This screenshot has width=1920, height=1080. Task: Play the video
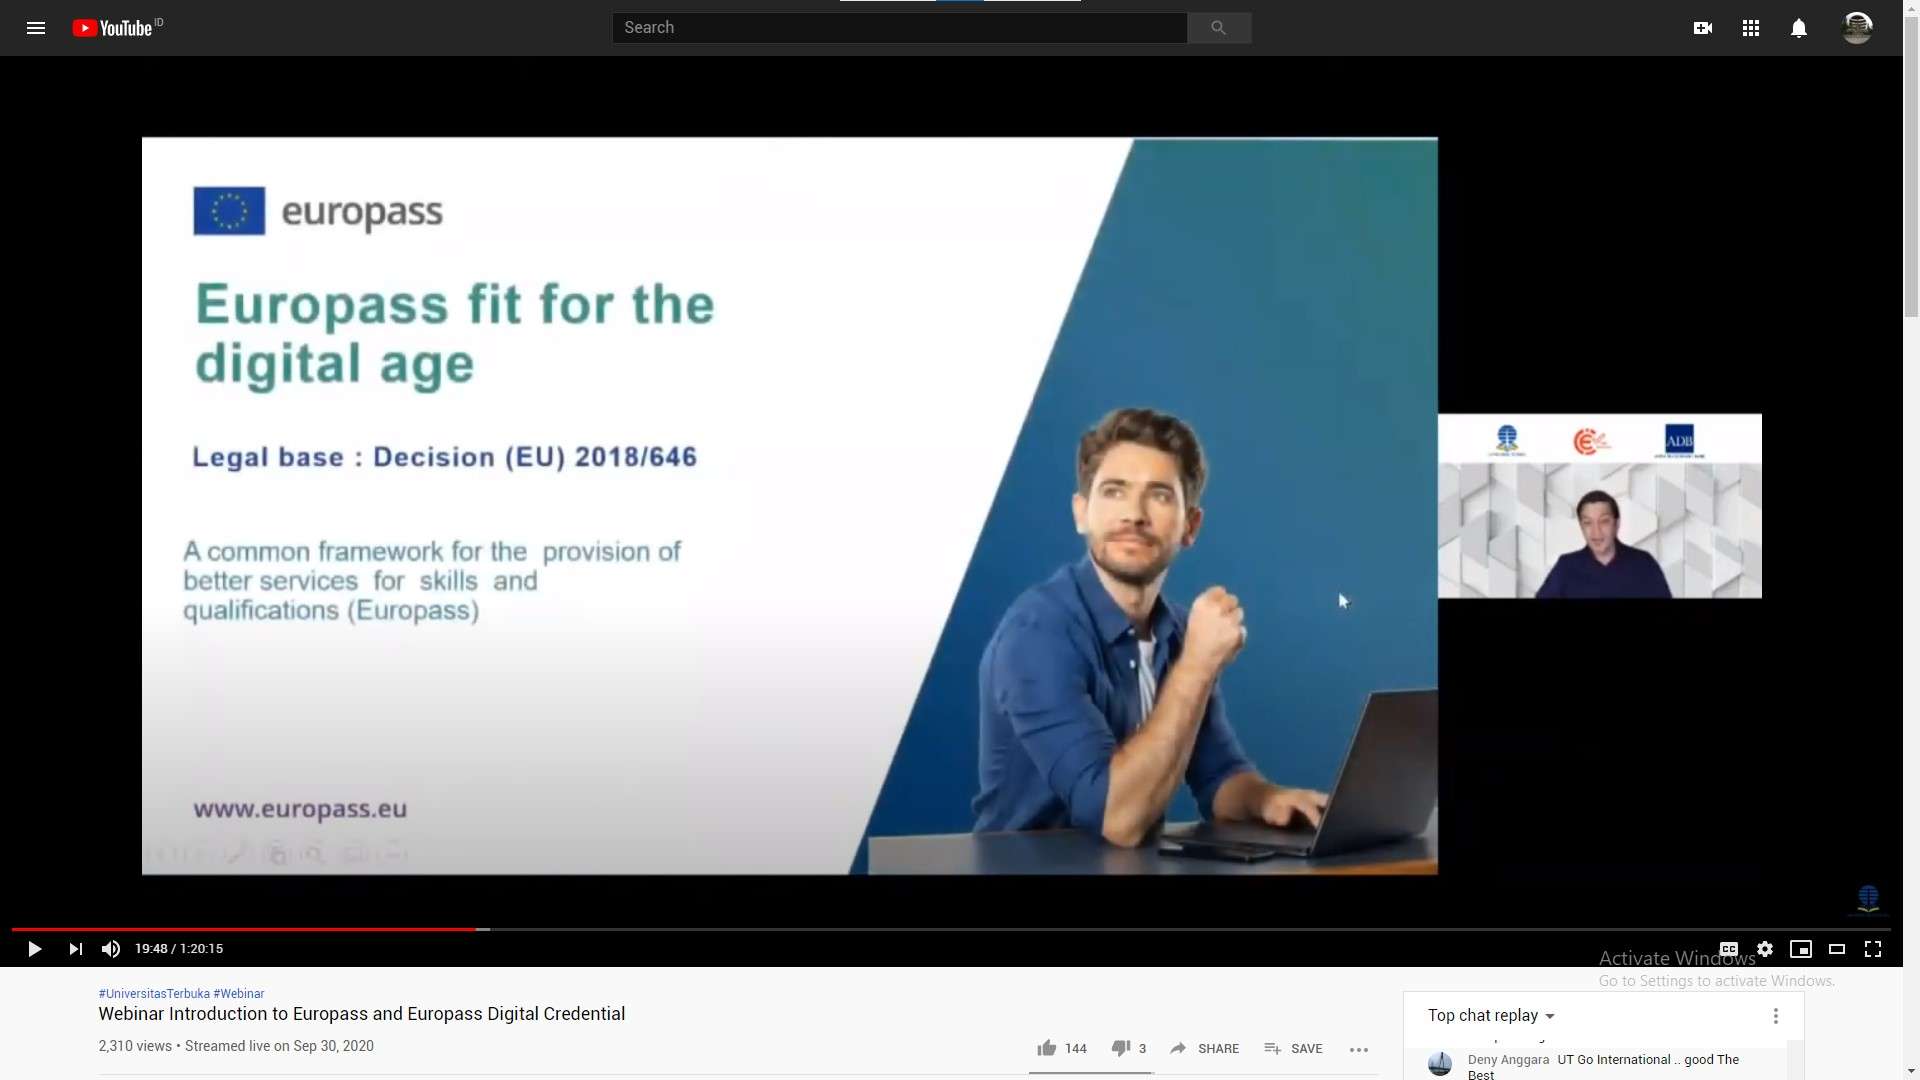click(34, 949)
